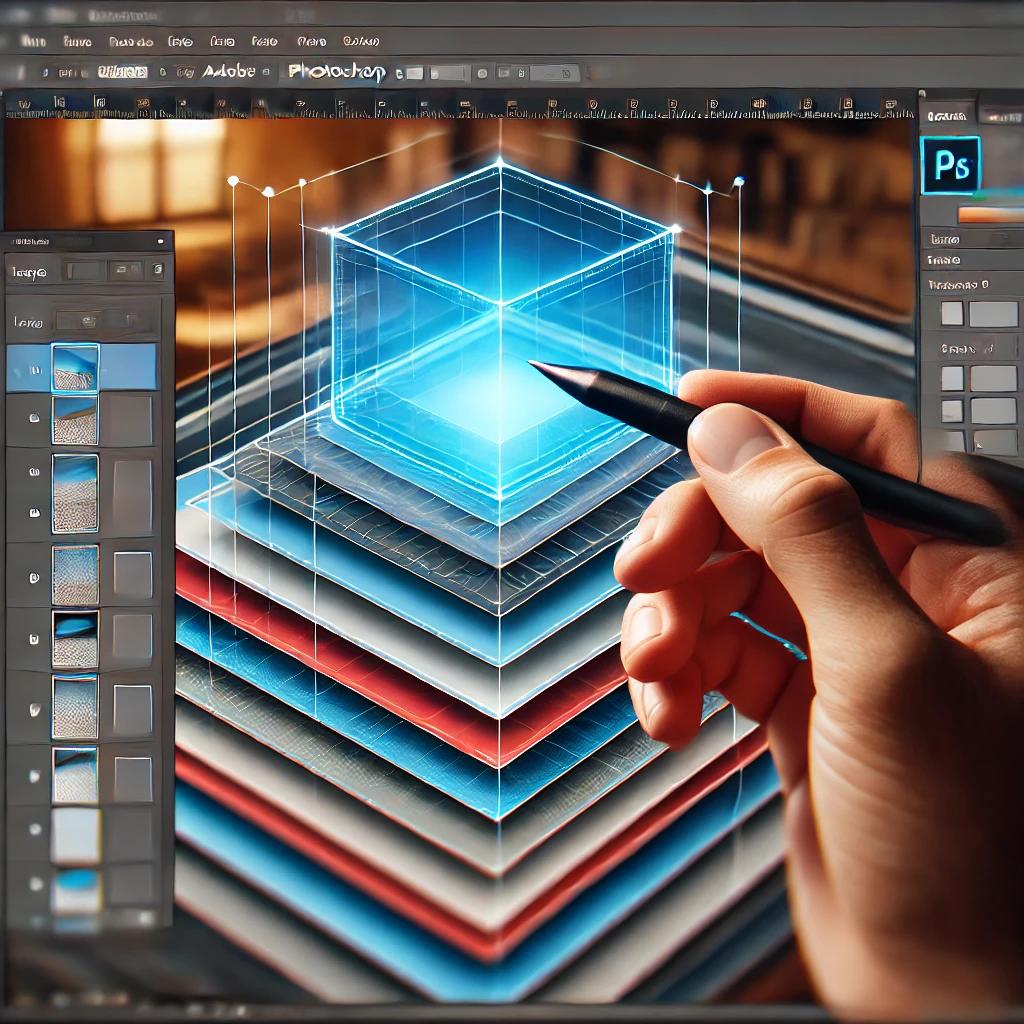Click the fourth layer's mask thumbnail
Viewport: 1024px width, 1024px height.
point(133,575)
